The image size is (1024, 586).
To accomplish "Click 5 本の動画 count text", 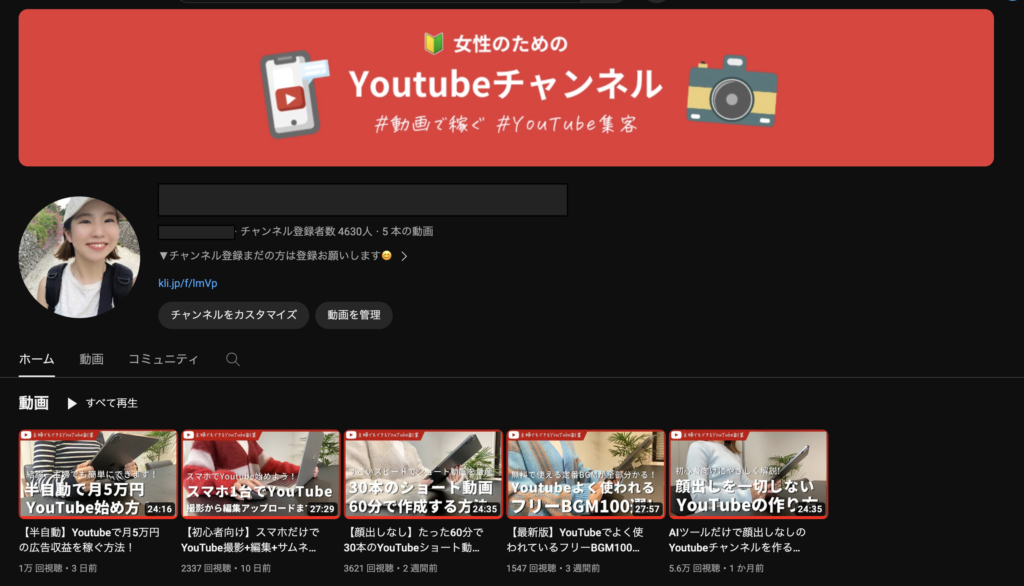I will [408, 231].
